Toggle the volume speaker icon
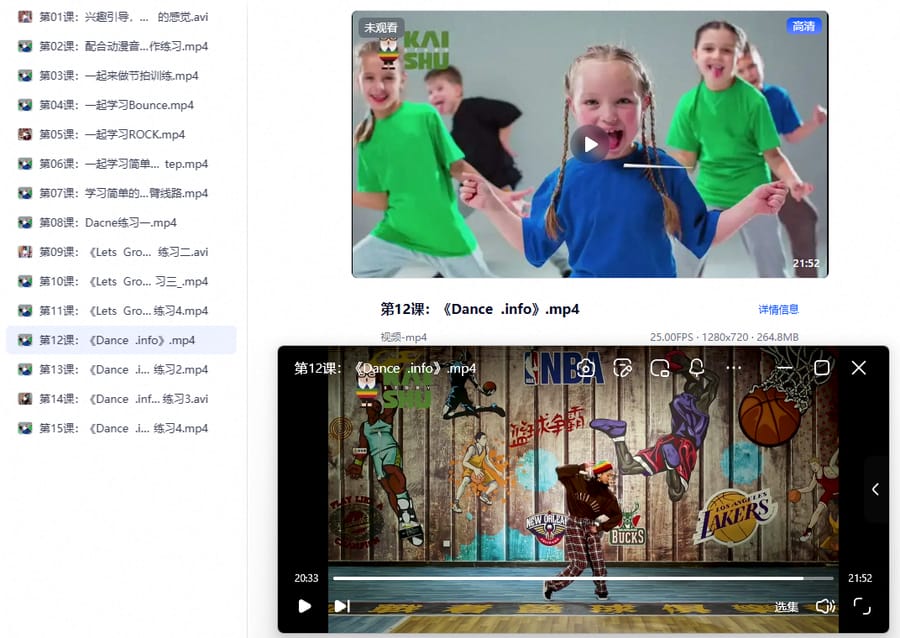 pyautogui.click(x=825, y=606)
